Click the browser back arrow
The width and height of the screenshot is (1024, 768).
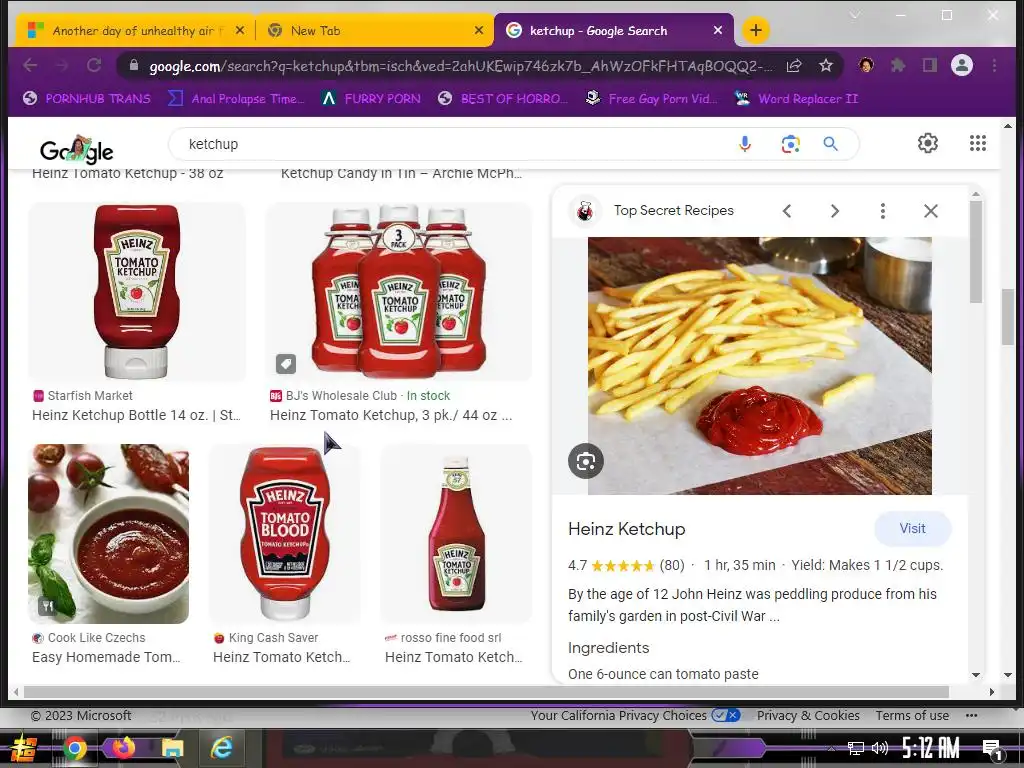pos(30,65)
